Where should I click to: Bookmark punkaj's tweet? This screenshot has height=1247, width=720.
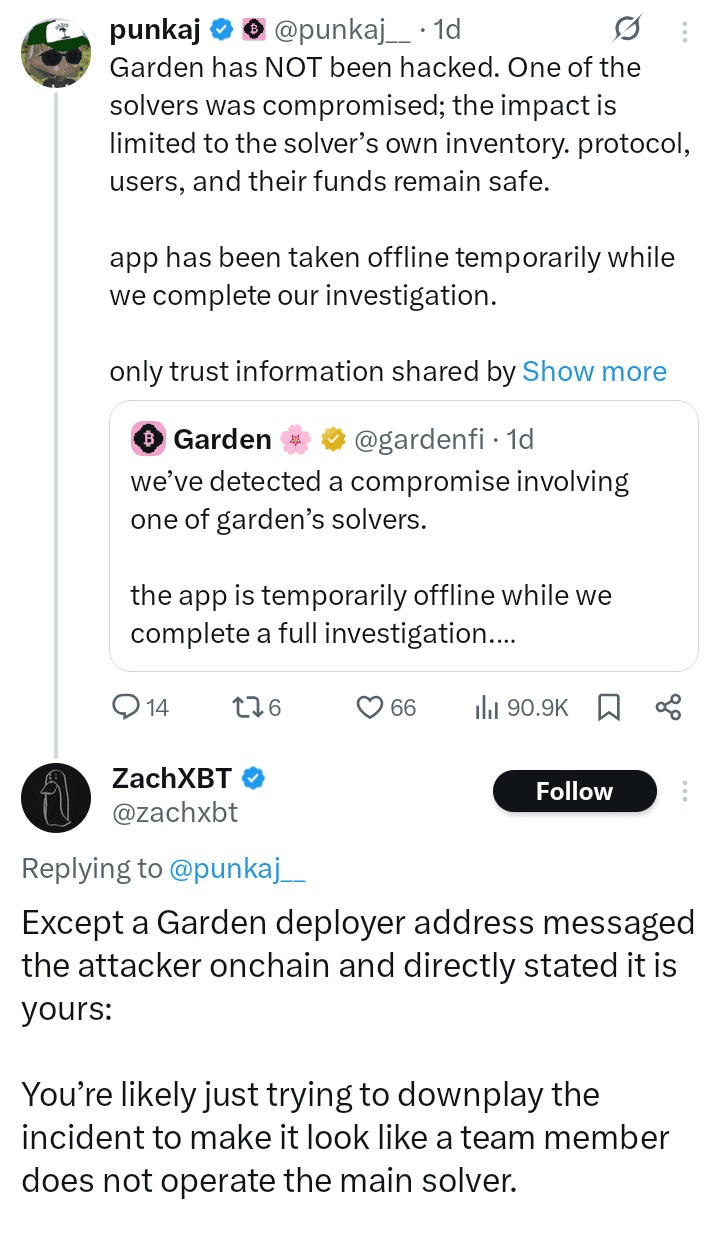tap(608, 708)
